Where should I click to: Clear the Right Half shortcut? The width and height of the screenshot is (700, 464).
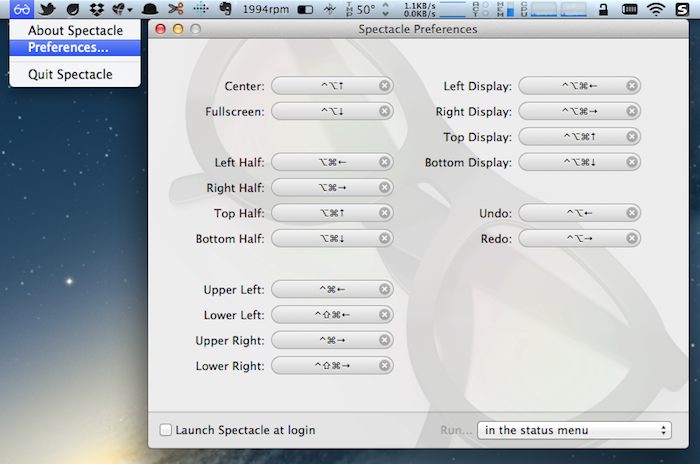coord(384,187)
